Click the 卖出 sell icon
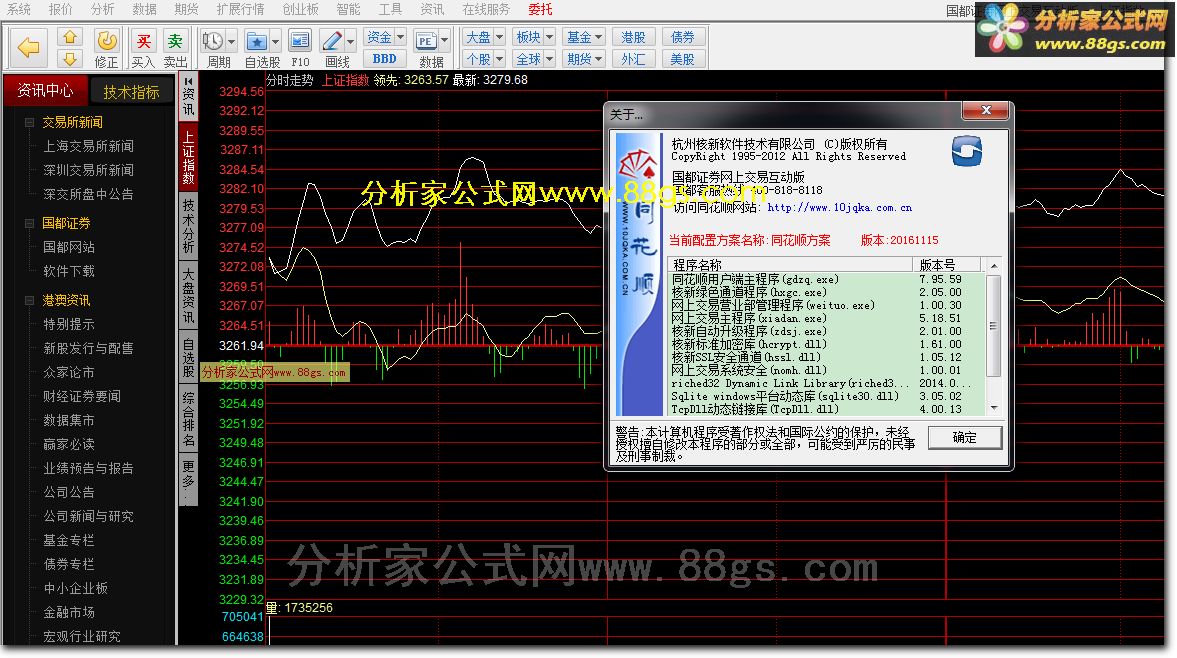 click(x=175, y=41)
